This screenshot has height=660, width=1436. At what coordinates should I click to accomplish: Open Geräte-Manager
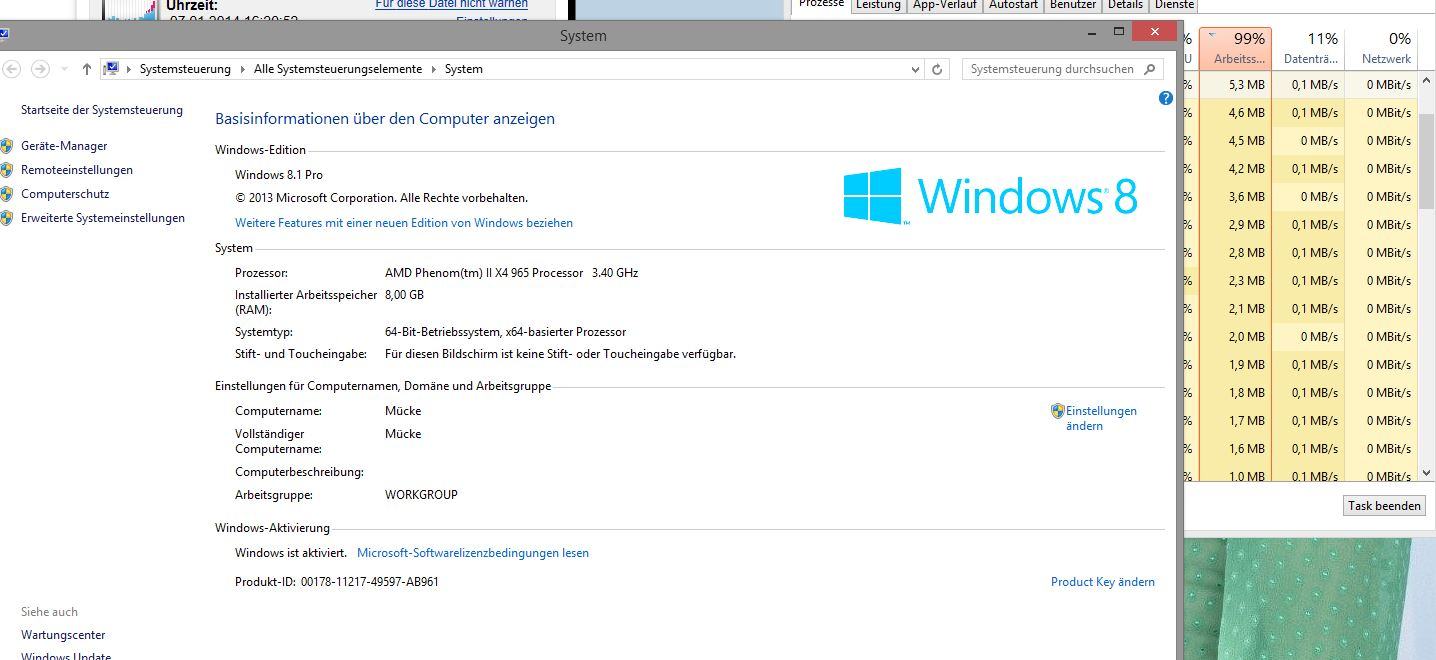(64, 146)
